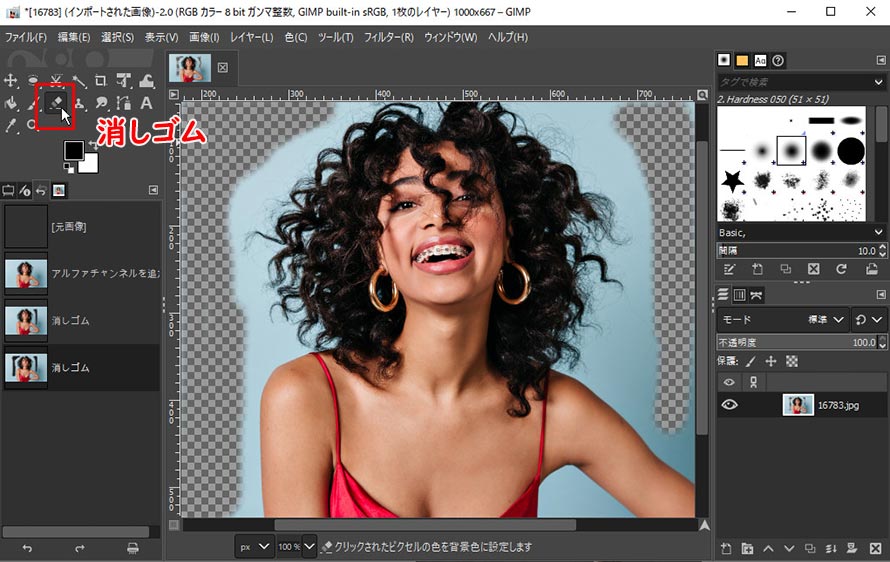
Task: Open the レイヤー(L) menu
Action: pyautogui.click(x=251, y=37)
